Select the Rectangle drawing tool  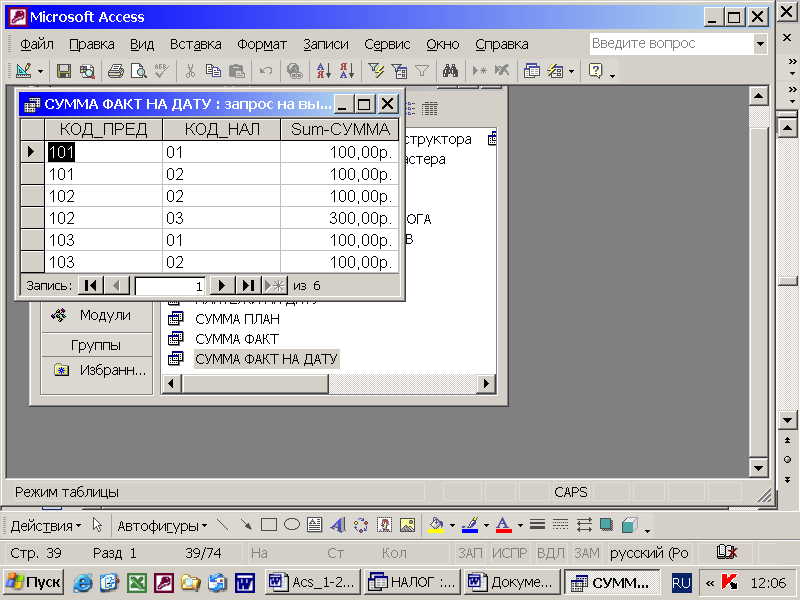coord(269,525)
